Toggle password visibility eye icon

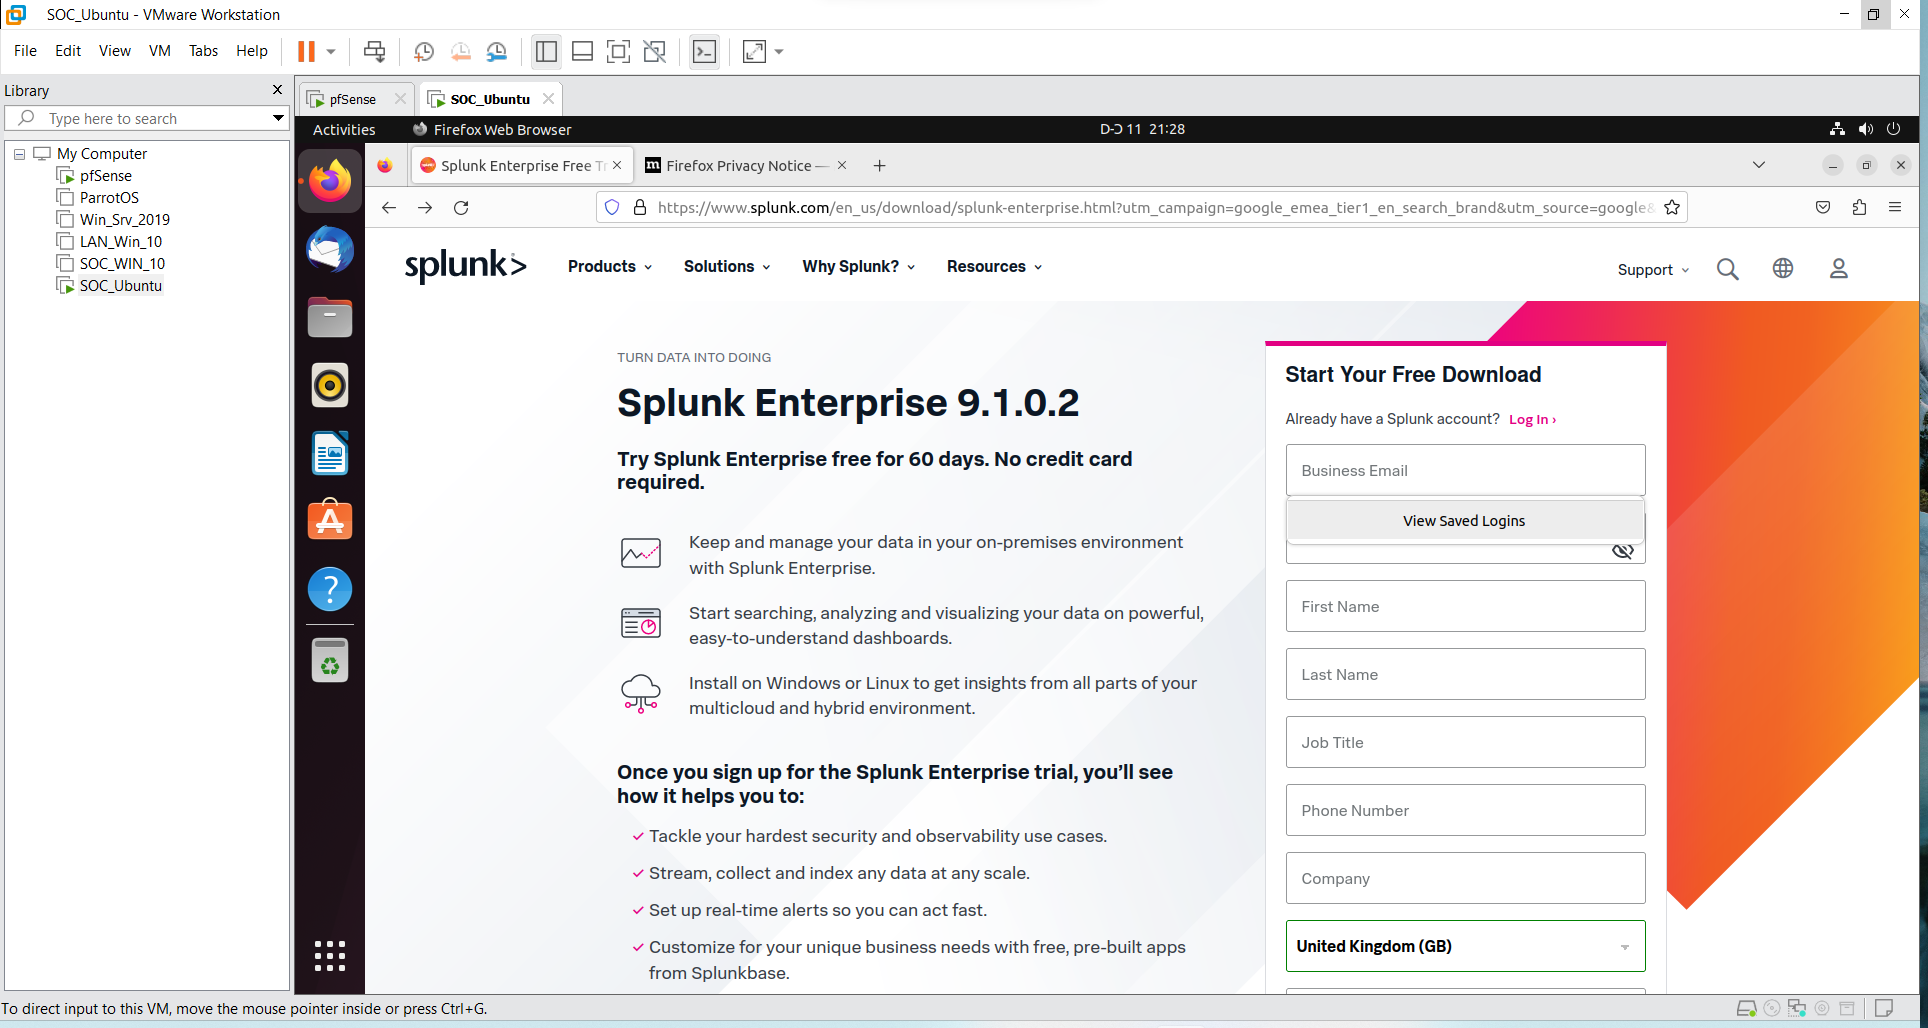click(1622, 551)
